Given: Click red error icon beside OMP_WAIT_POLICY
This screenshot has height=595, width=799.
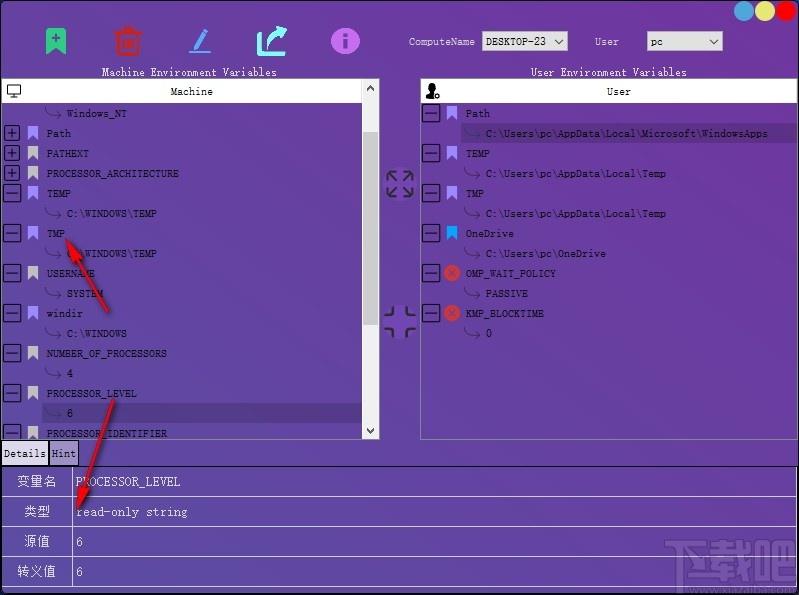Looking at the screenshot, I should click(452, 273).
